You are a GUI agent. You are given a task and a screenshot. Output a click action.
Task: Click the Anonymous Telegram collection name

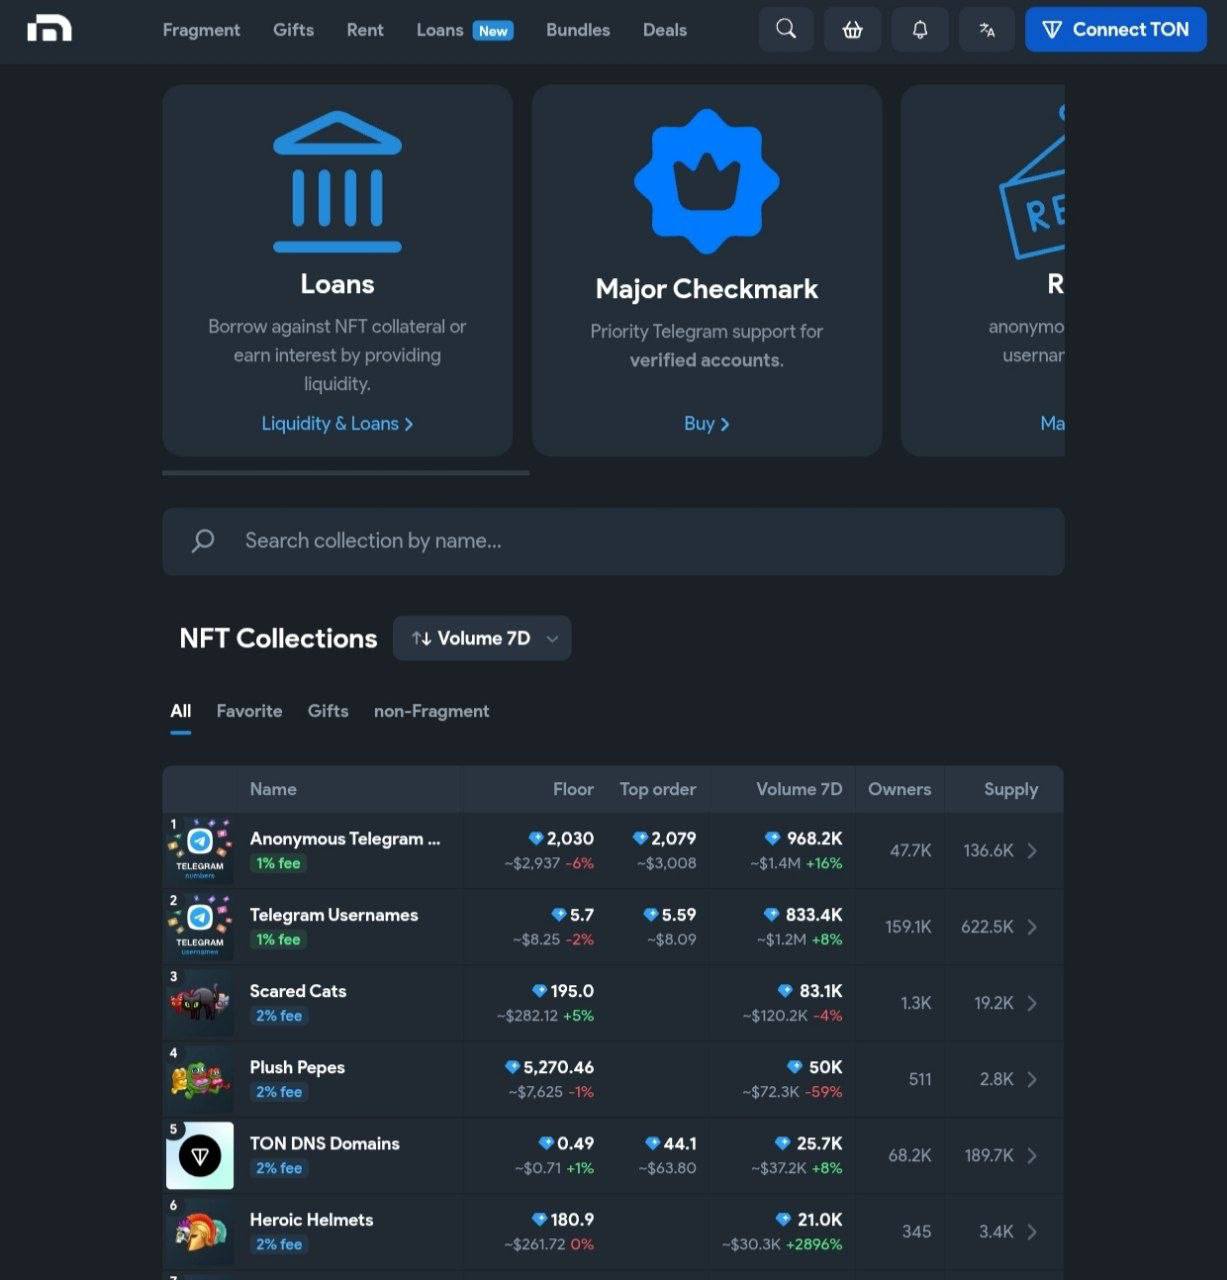click(x=345, y=839)
